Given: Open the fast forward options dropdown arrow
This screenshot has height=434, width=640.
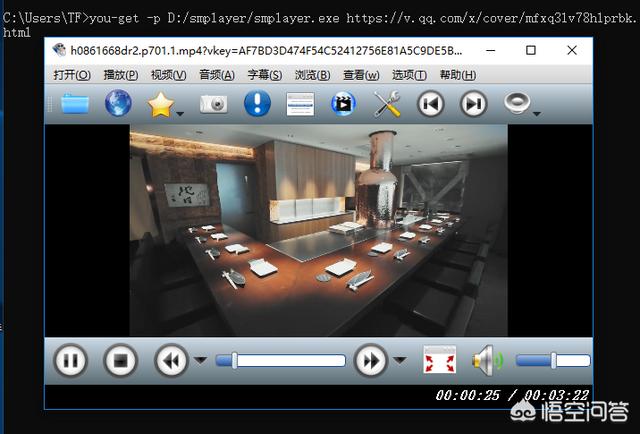Looking at the screenshot, I should pos(400,360).
